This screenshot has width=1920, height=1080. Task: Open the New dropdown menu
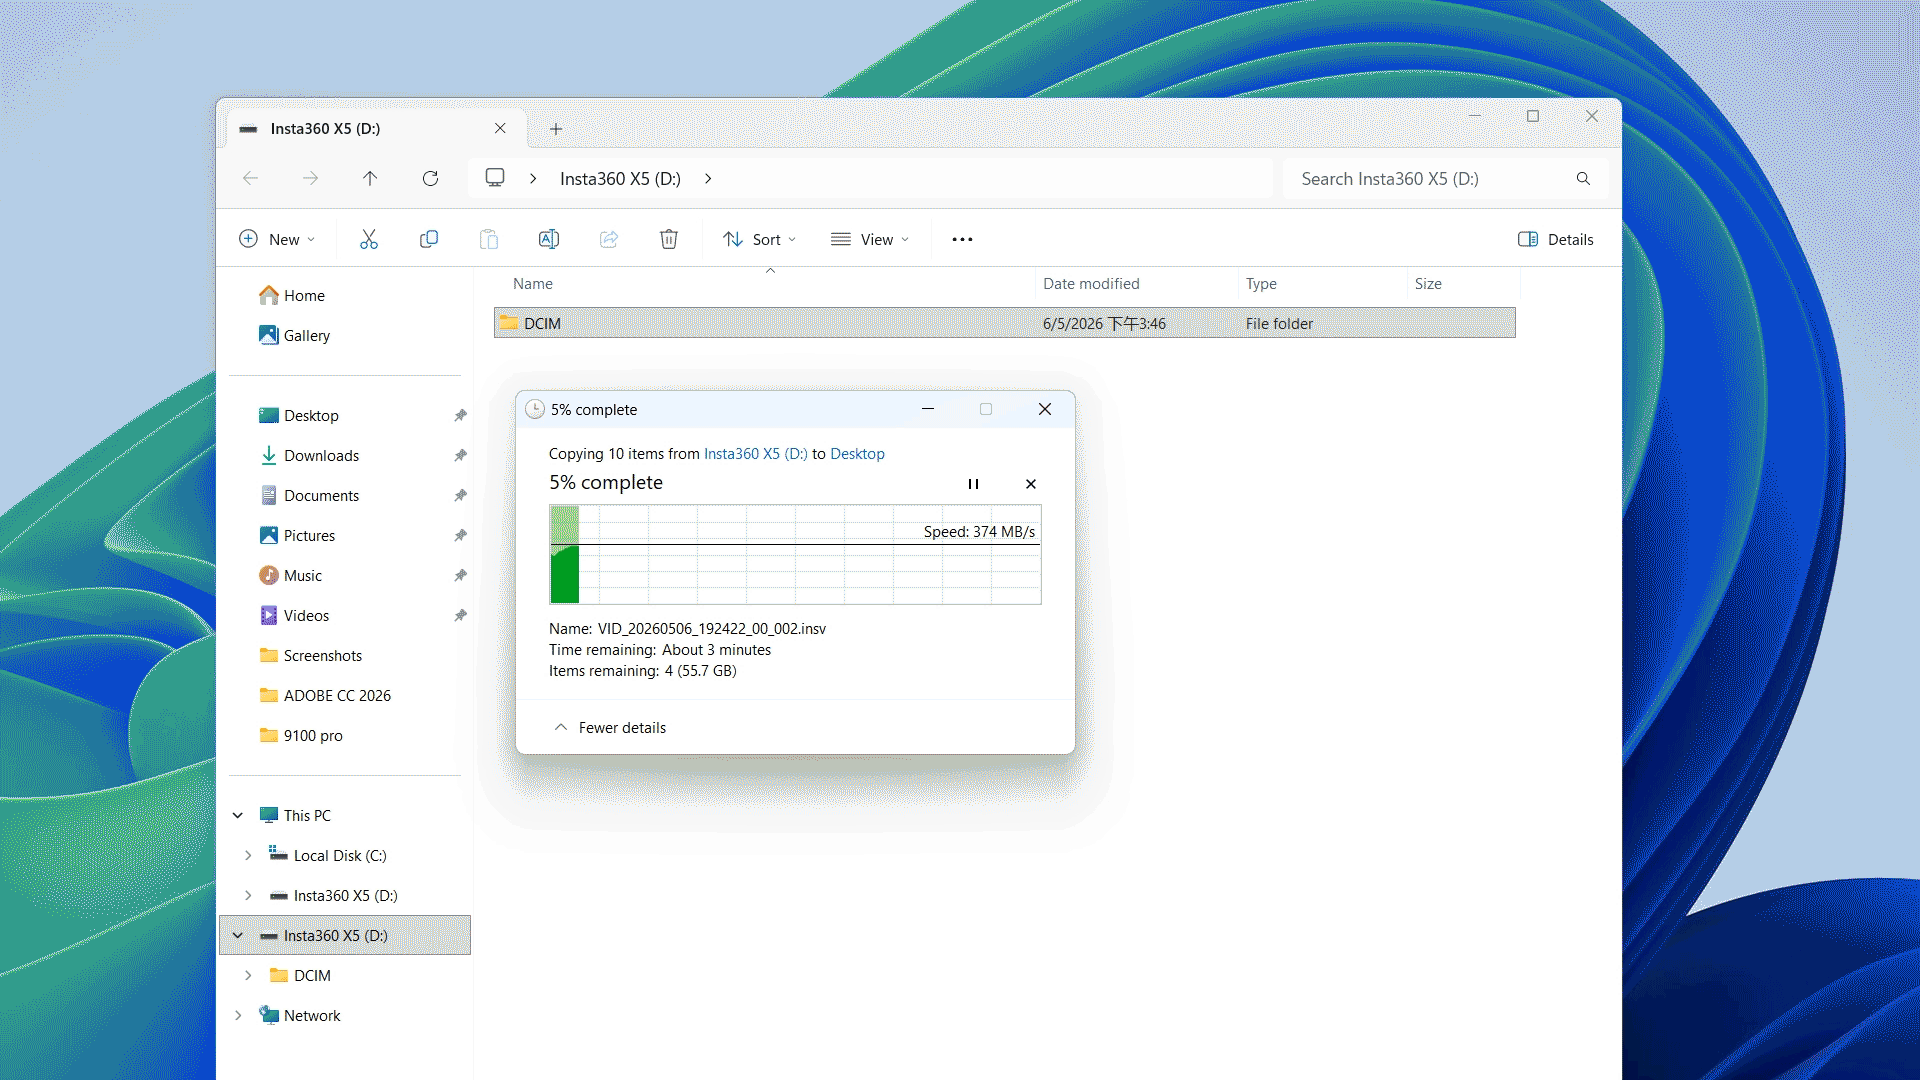point(277,239)
